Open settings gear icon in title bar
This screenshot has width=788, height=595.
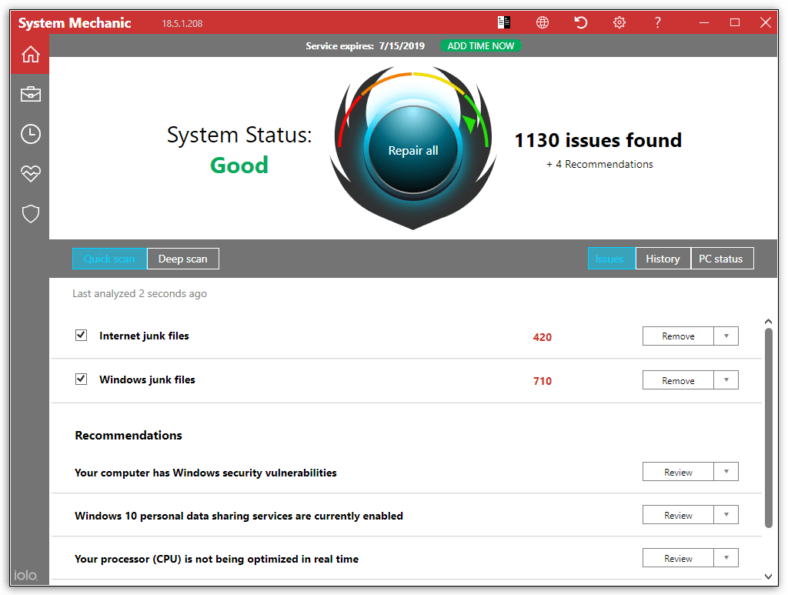pos(619,23)
